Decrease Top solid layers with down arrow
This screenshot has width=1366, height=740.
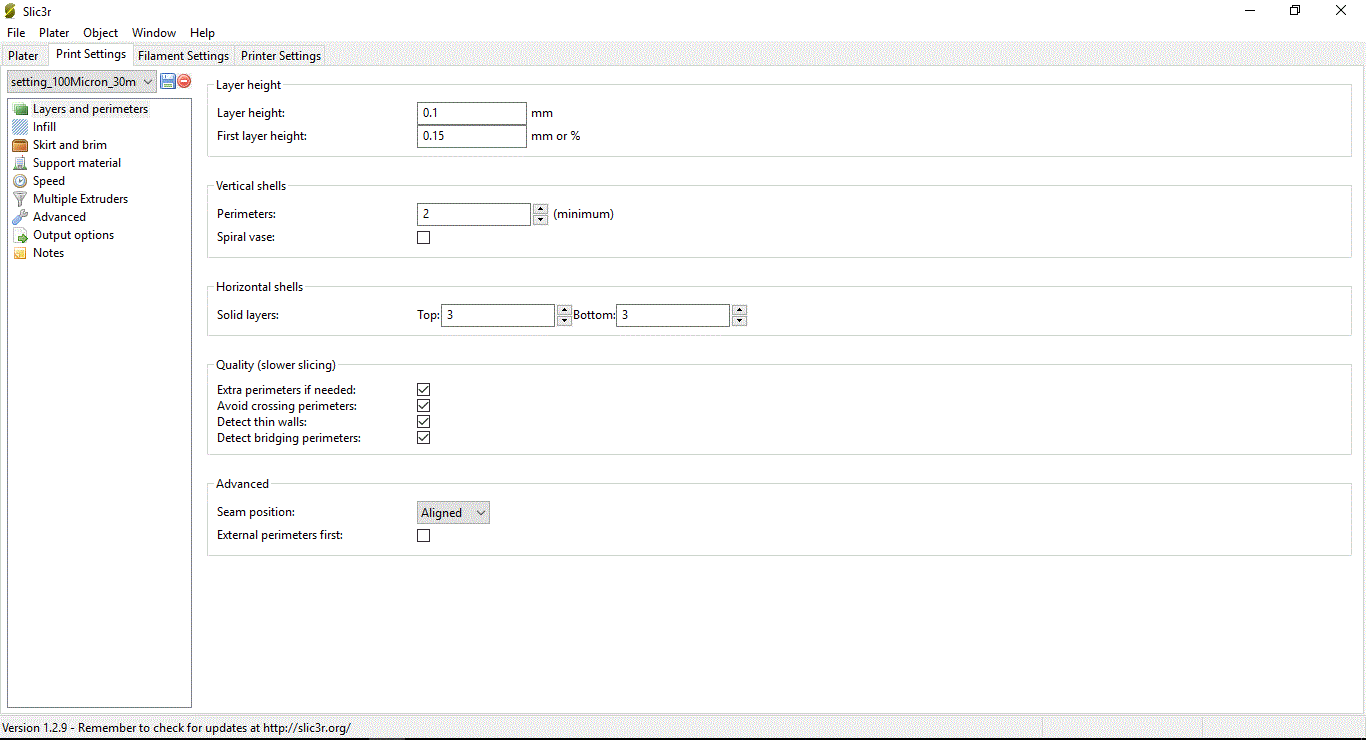pyautogui.click(x=564, y=321)
